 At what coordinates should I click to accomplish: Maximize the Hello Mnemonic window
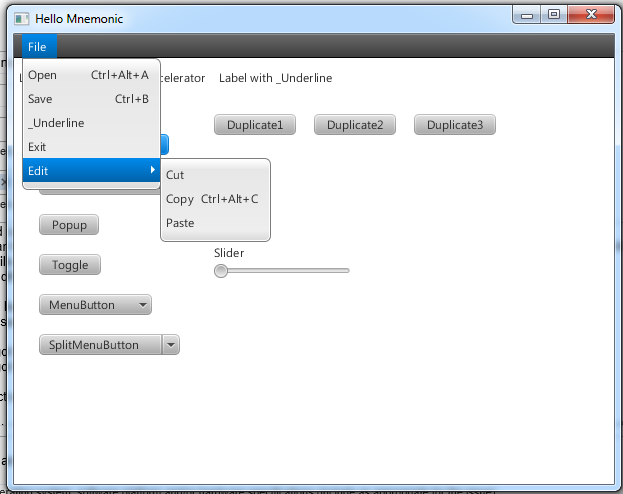(x=553, y=14)
